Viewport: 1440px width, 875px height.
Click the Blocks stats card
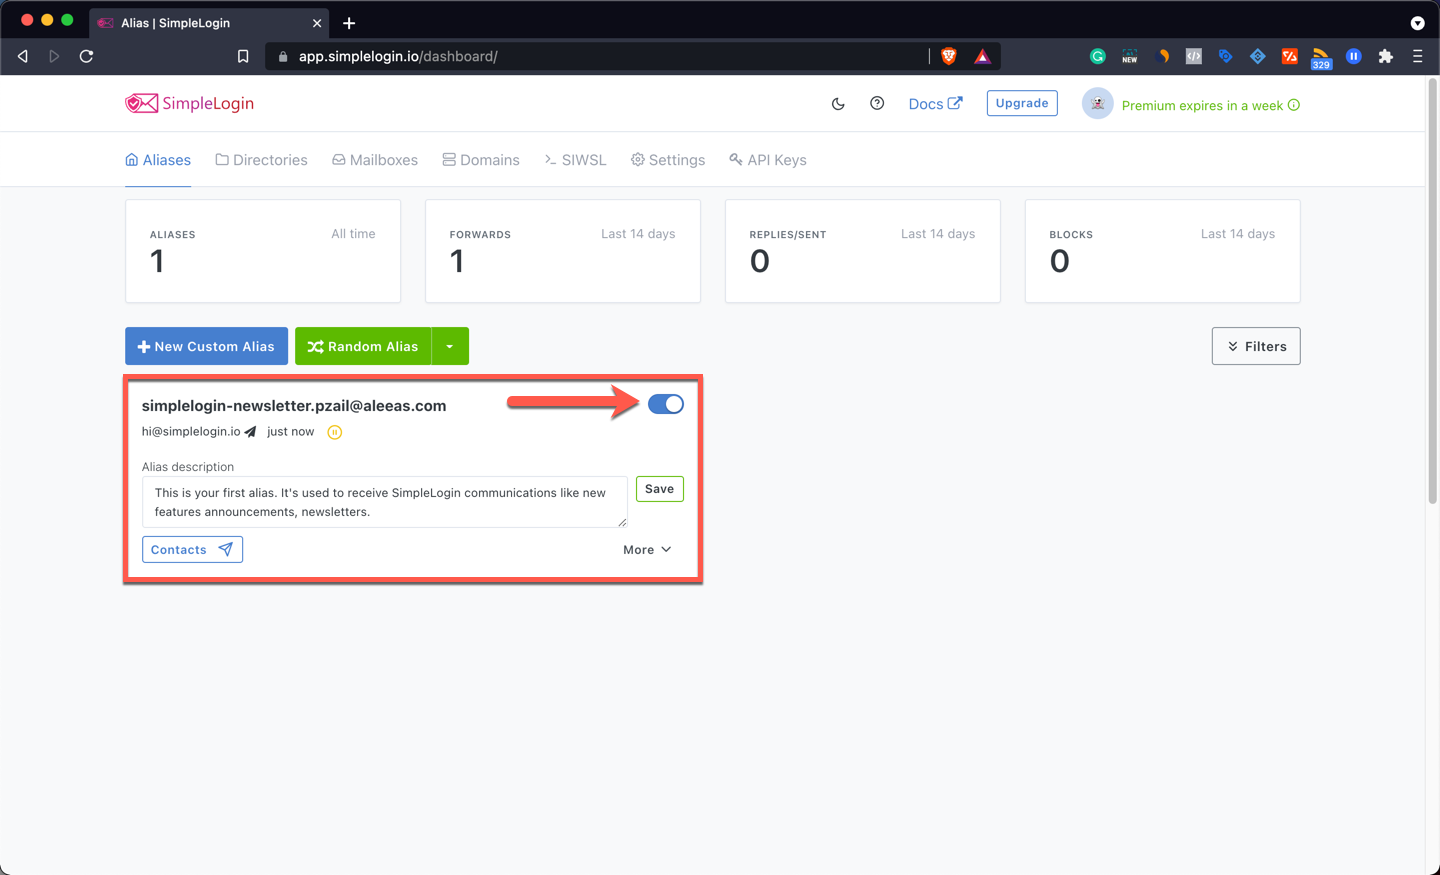point(1163,251)
